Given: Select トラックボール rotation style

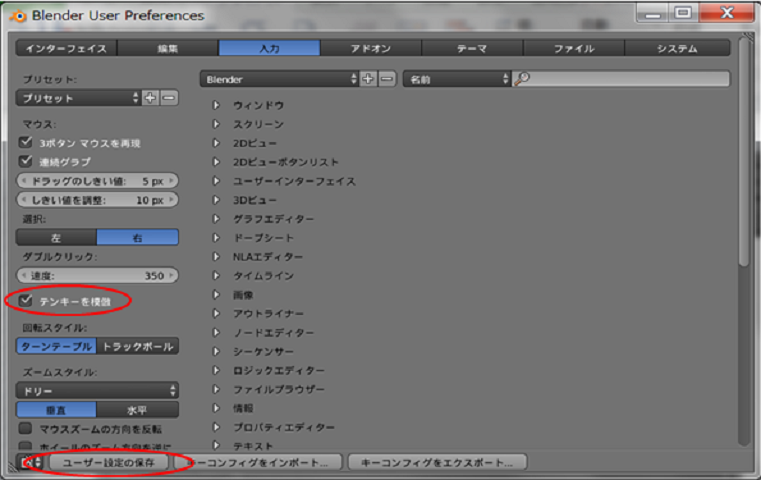Looking at the screenshot, I should [138, 346].
